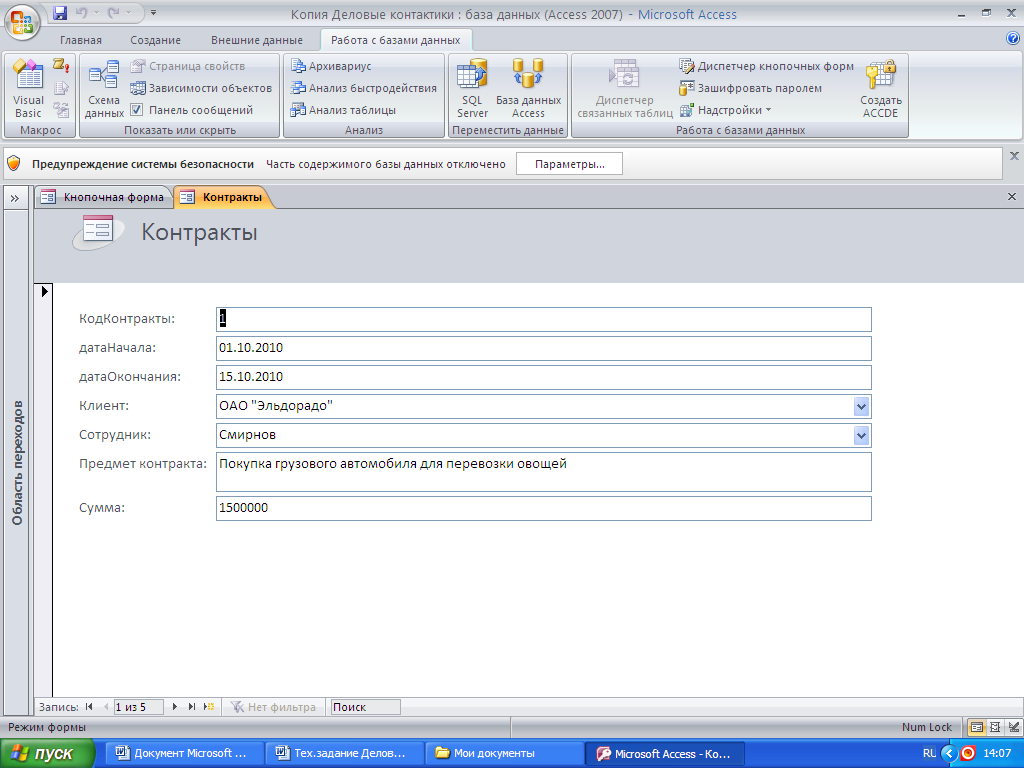Open Access Help question icon
Screen dimensions: 1024x768
(1013, 39)
